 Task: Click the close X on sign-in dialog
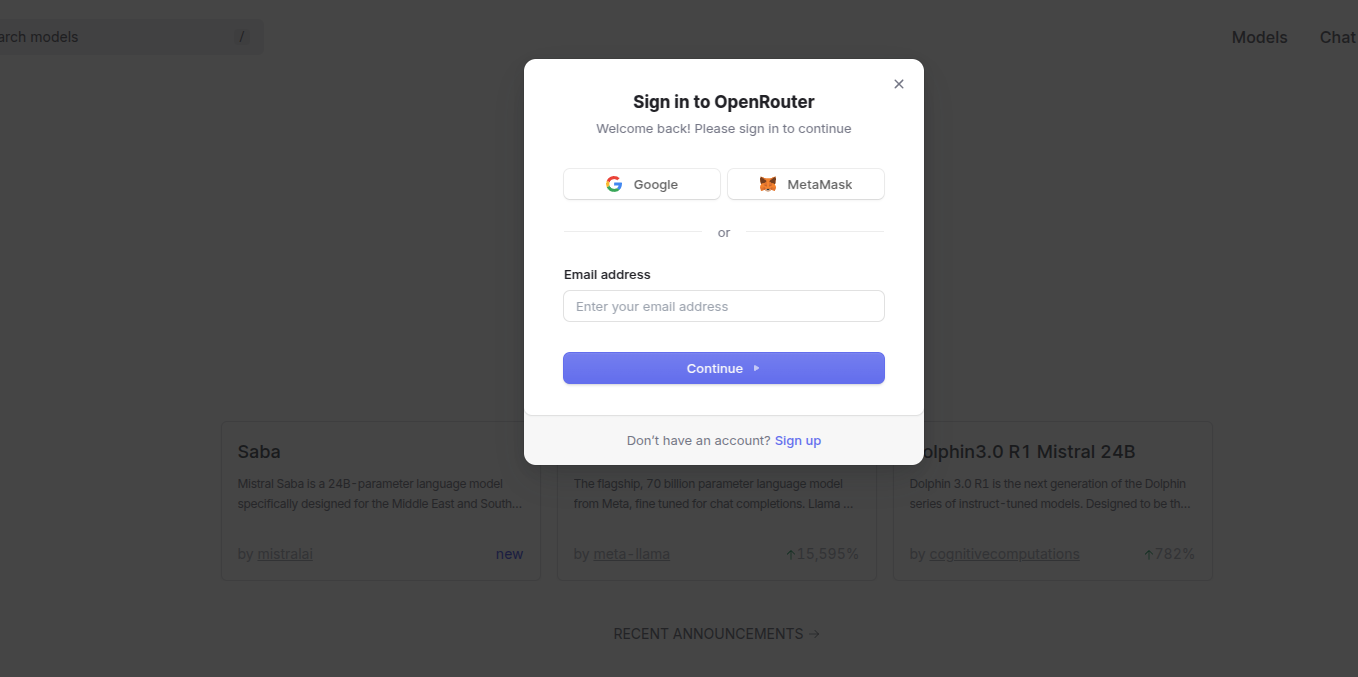[898, 84]
